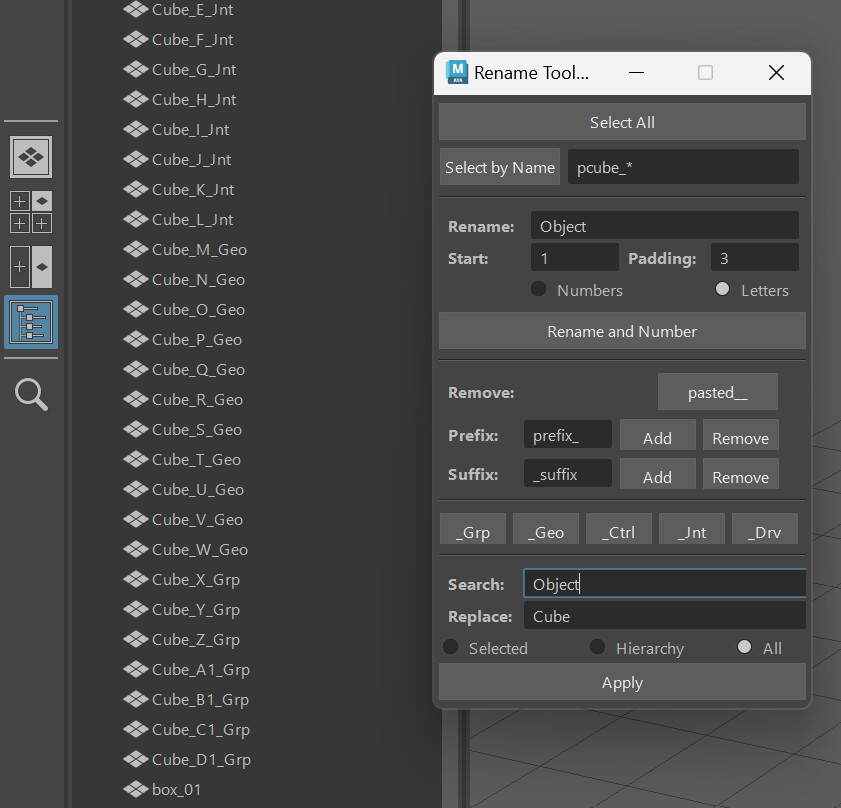Click the diamond node icon beside Cube_M_Geo
The image size is (841, 808).
tap(136, 249)
